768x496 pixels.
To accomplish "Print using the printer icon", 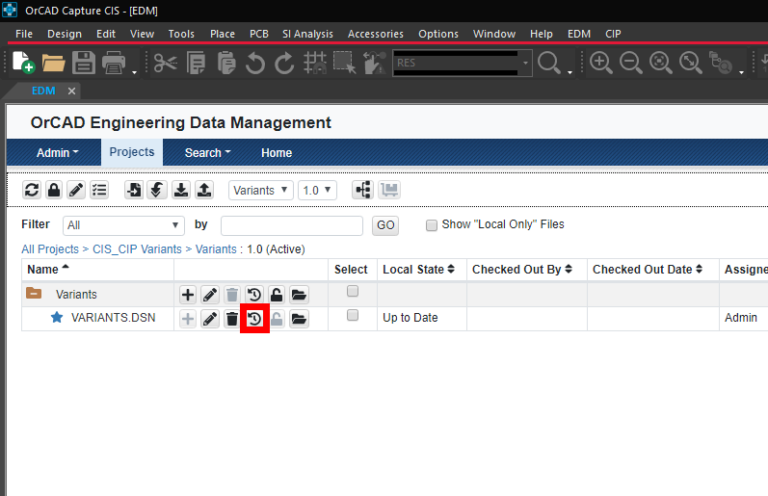I will pos(114,63).
